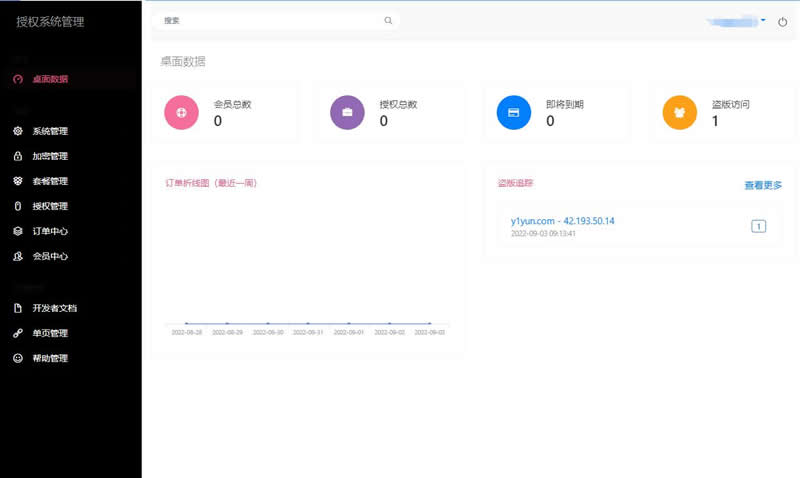800x478 pixels.
Task: Select 单页管理 sidebar item
Action: (50, 333)
